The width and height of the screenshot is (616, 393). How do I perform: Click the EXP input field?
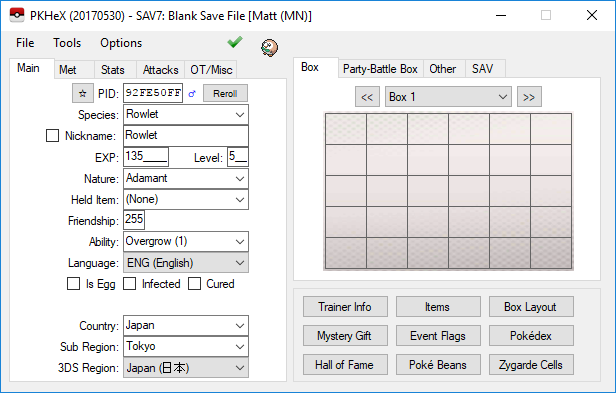146,157
